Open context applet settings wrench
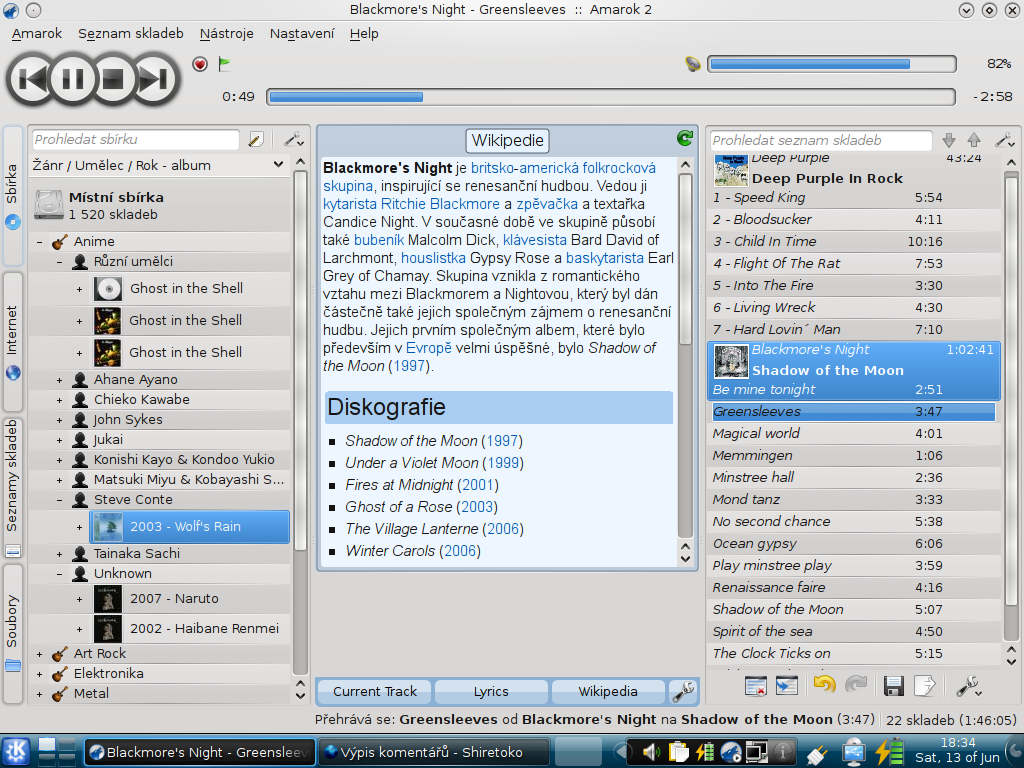 [x=683, y=691]
